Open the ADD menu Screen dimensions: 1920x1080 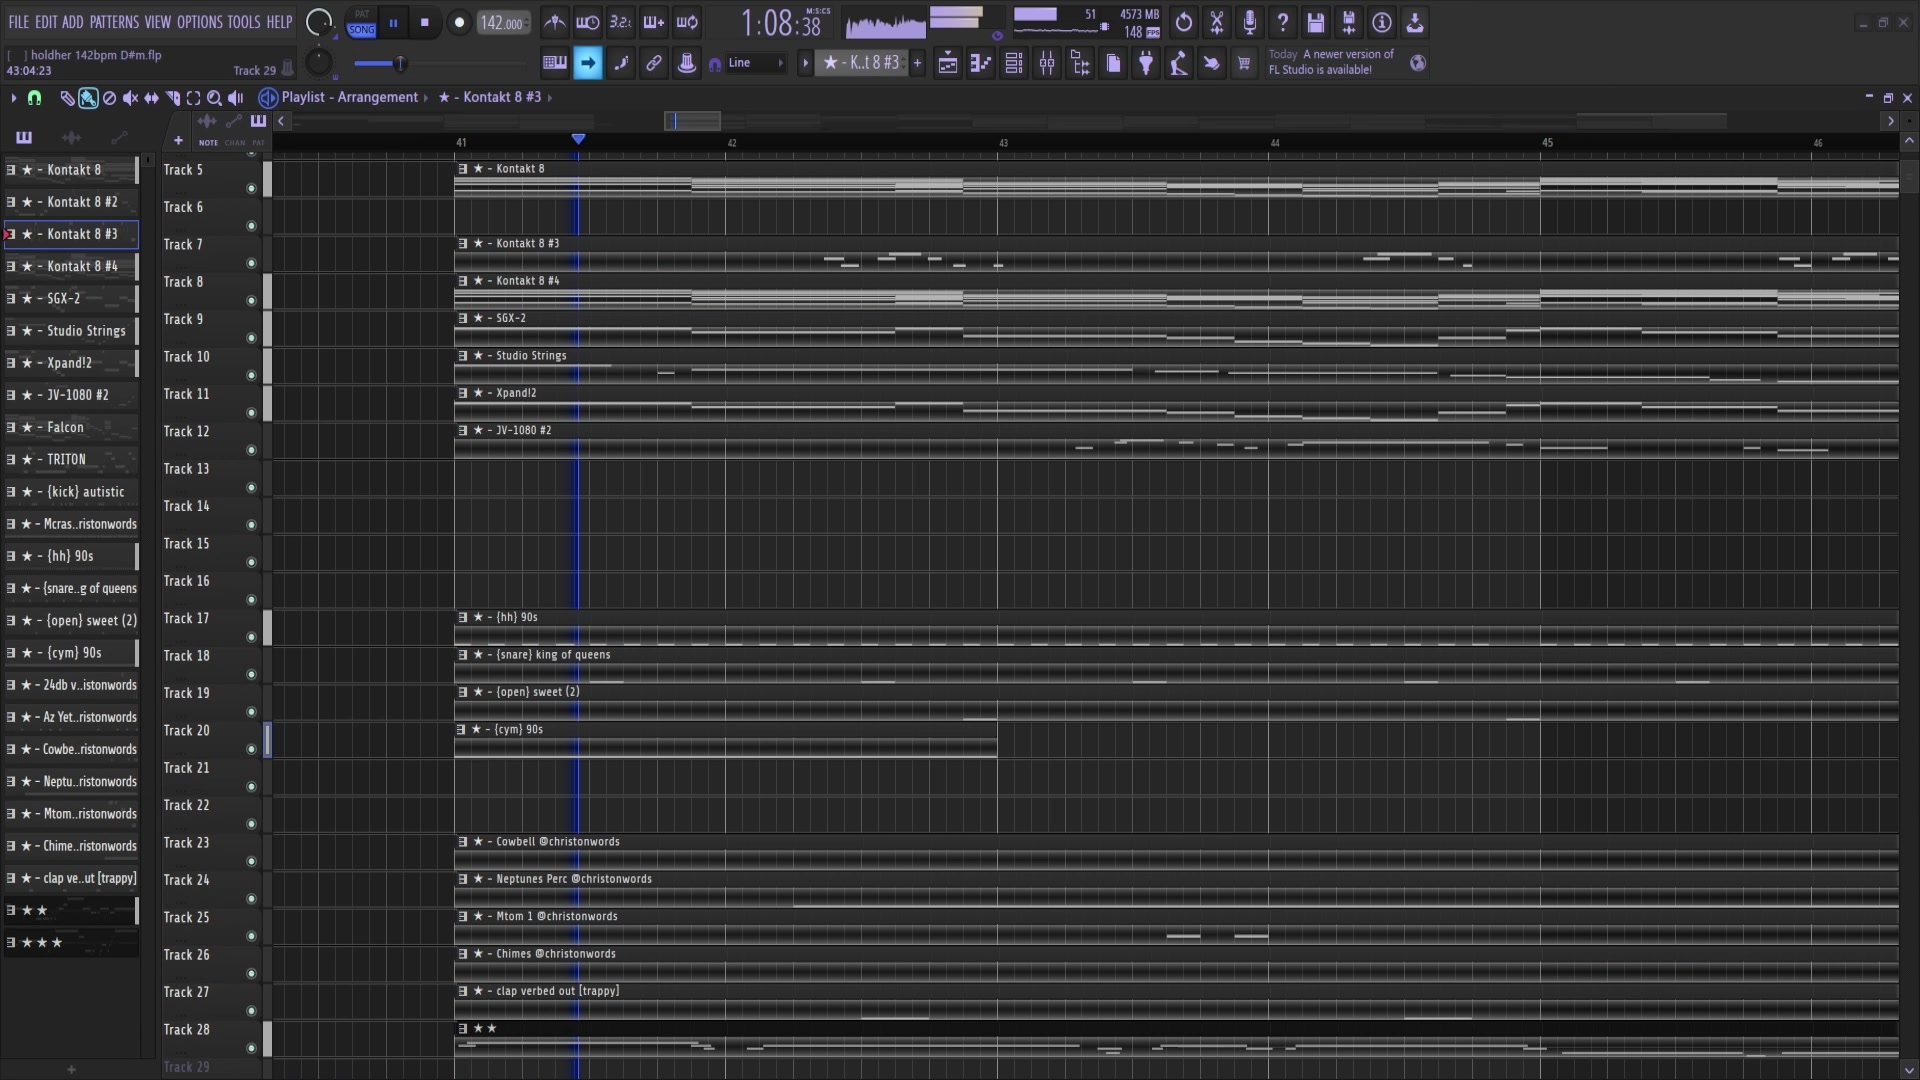(x=73, y=22)
